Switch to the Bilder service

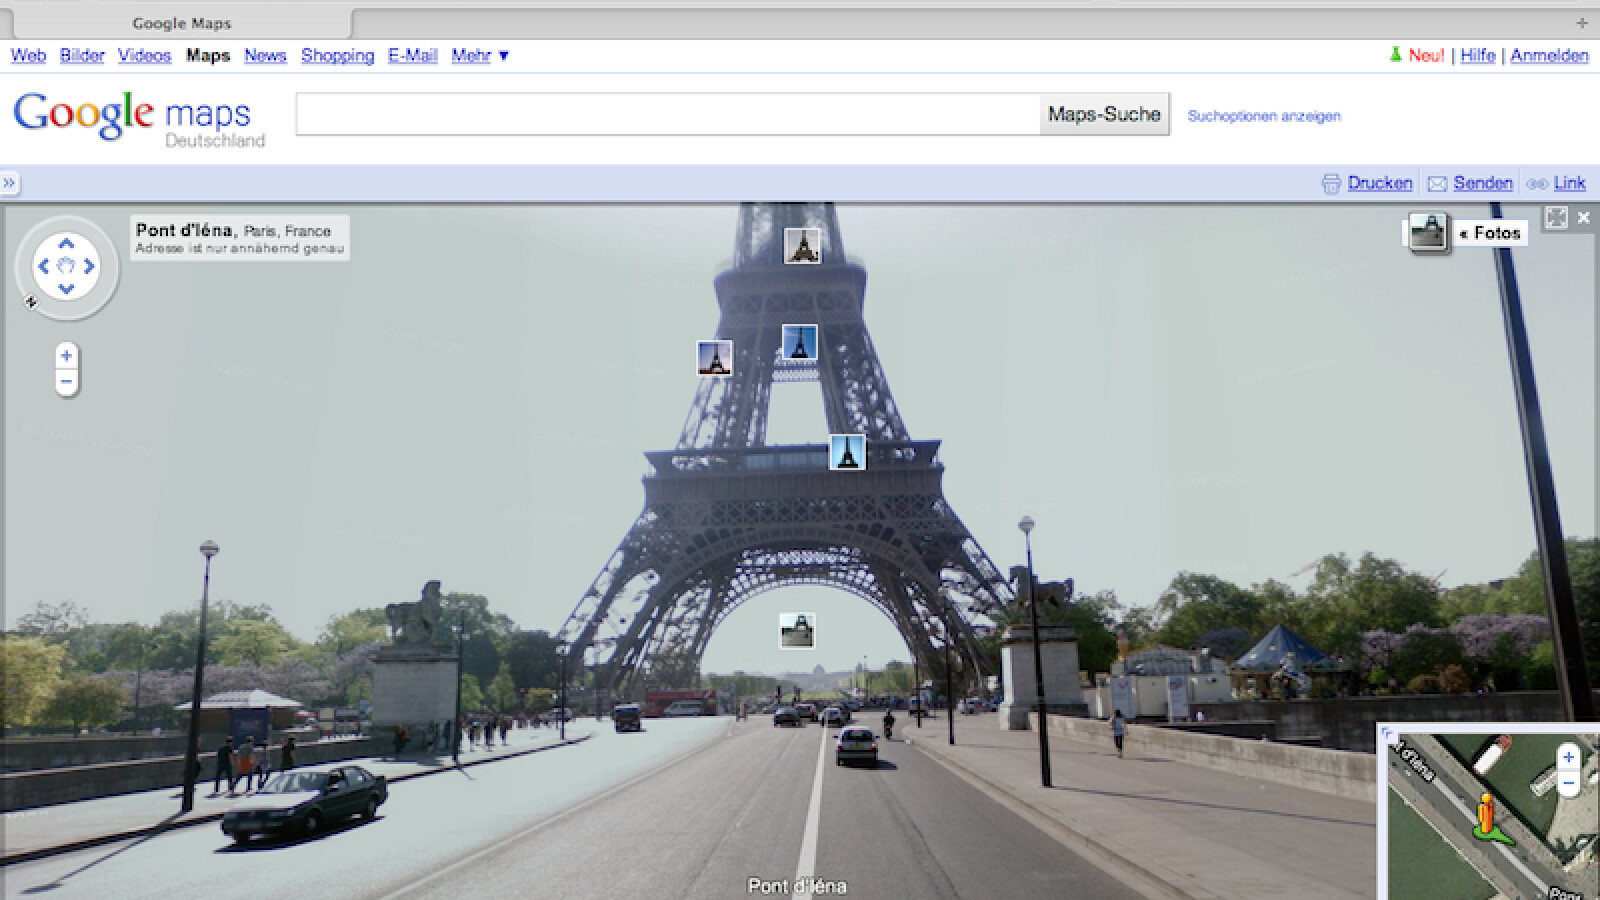pos(82,56)
